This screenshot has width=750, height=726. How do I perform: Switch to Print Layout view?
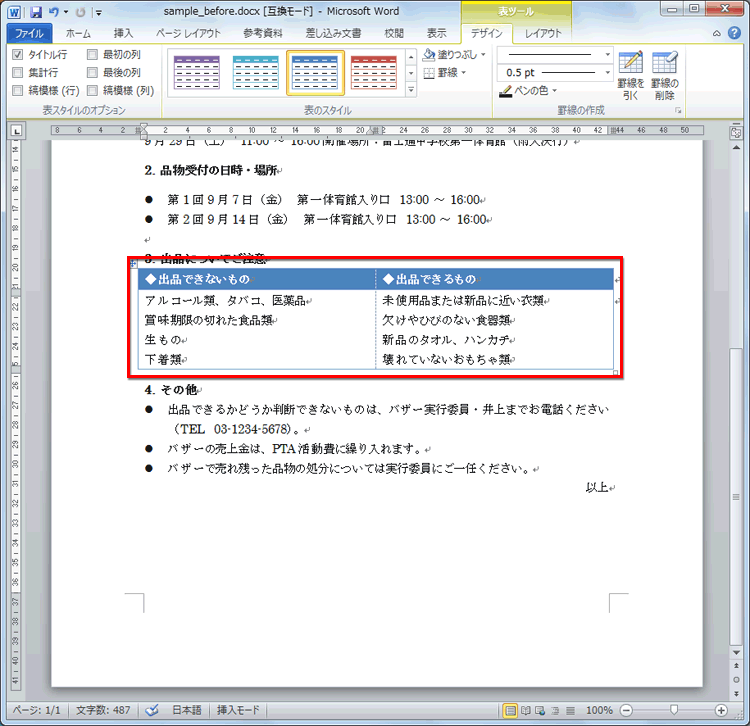(510, 711)
